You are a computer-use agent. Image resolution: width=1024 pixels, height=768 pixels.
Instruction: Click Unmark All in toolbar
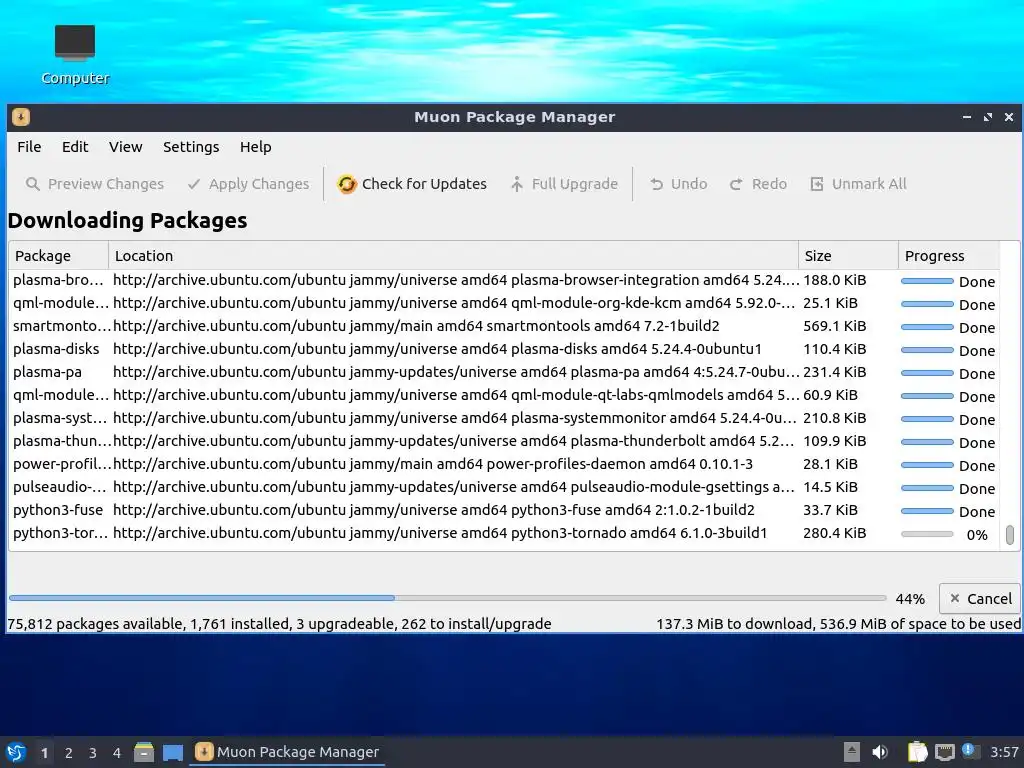pyautogui.click(x=858, y=184)
